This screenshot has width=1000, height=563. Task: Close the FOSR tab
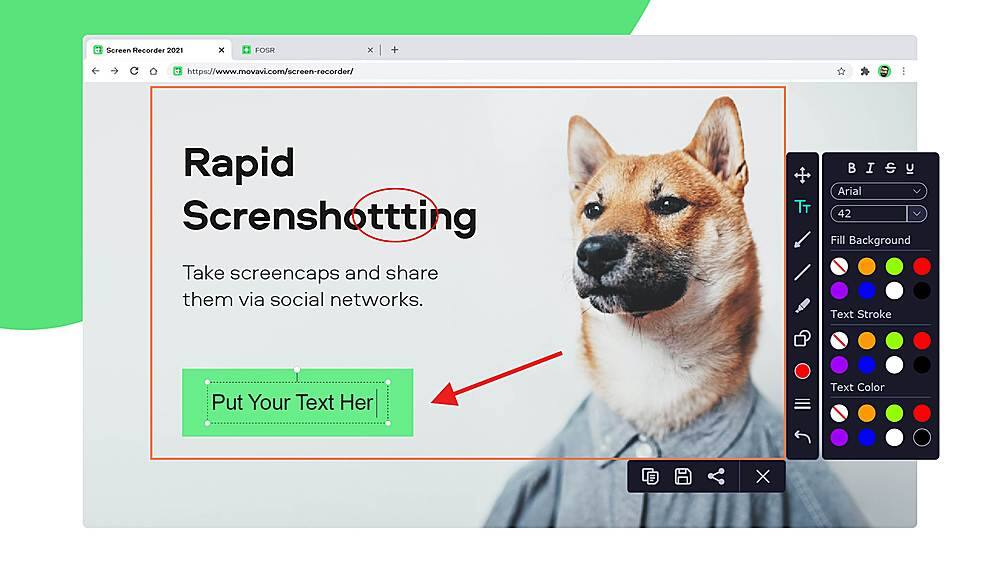[370, 50]
